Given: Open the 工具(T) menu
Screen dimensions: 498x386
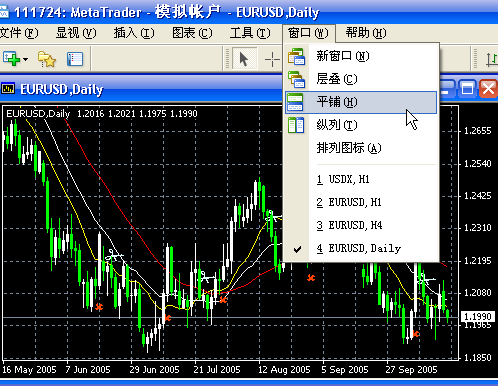Looking at the screenshot, I should (250, 33).
